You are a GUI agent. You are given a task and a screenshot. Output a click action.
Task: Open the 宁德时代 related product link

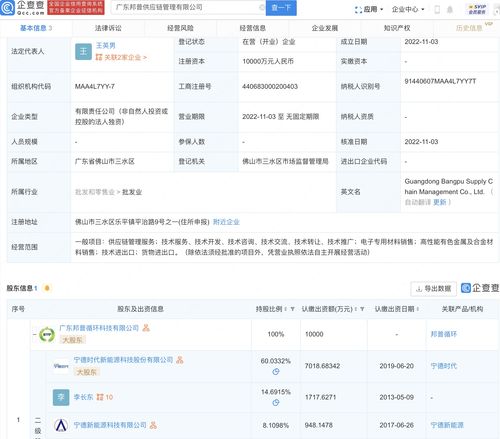444,366
